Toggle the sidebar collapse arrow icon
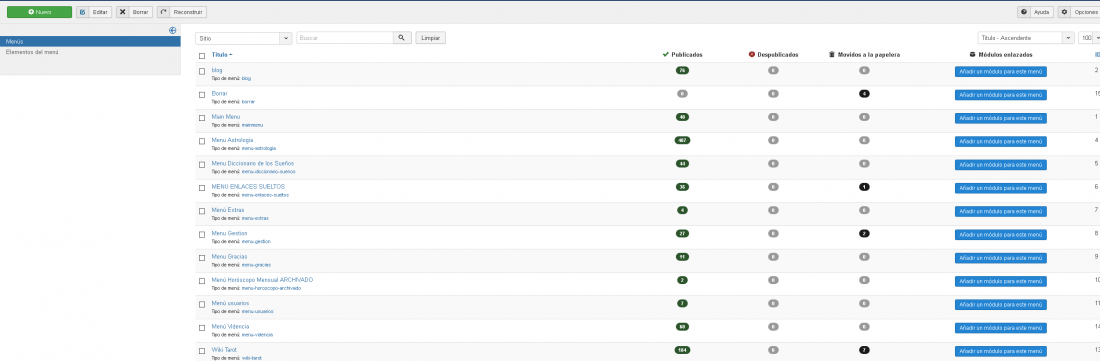 coord(173,30)
